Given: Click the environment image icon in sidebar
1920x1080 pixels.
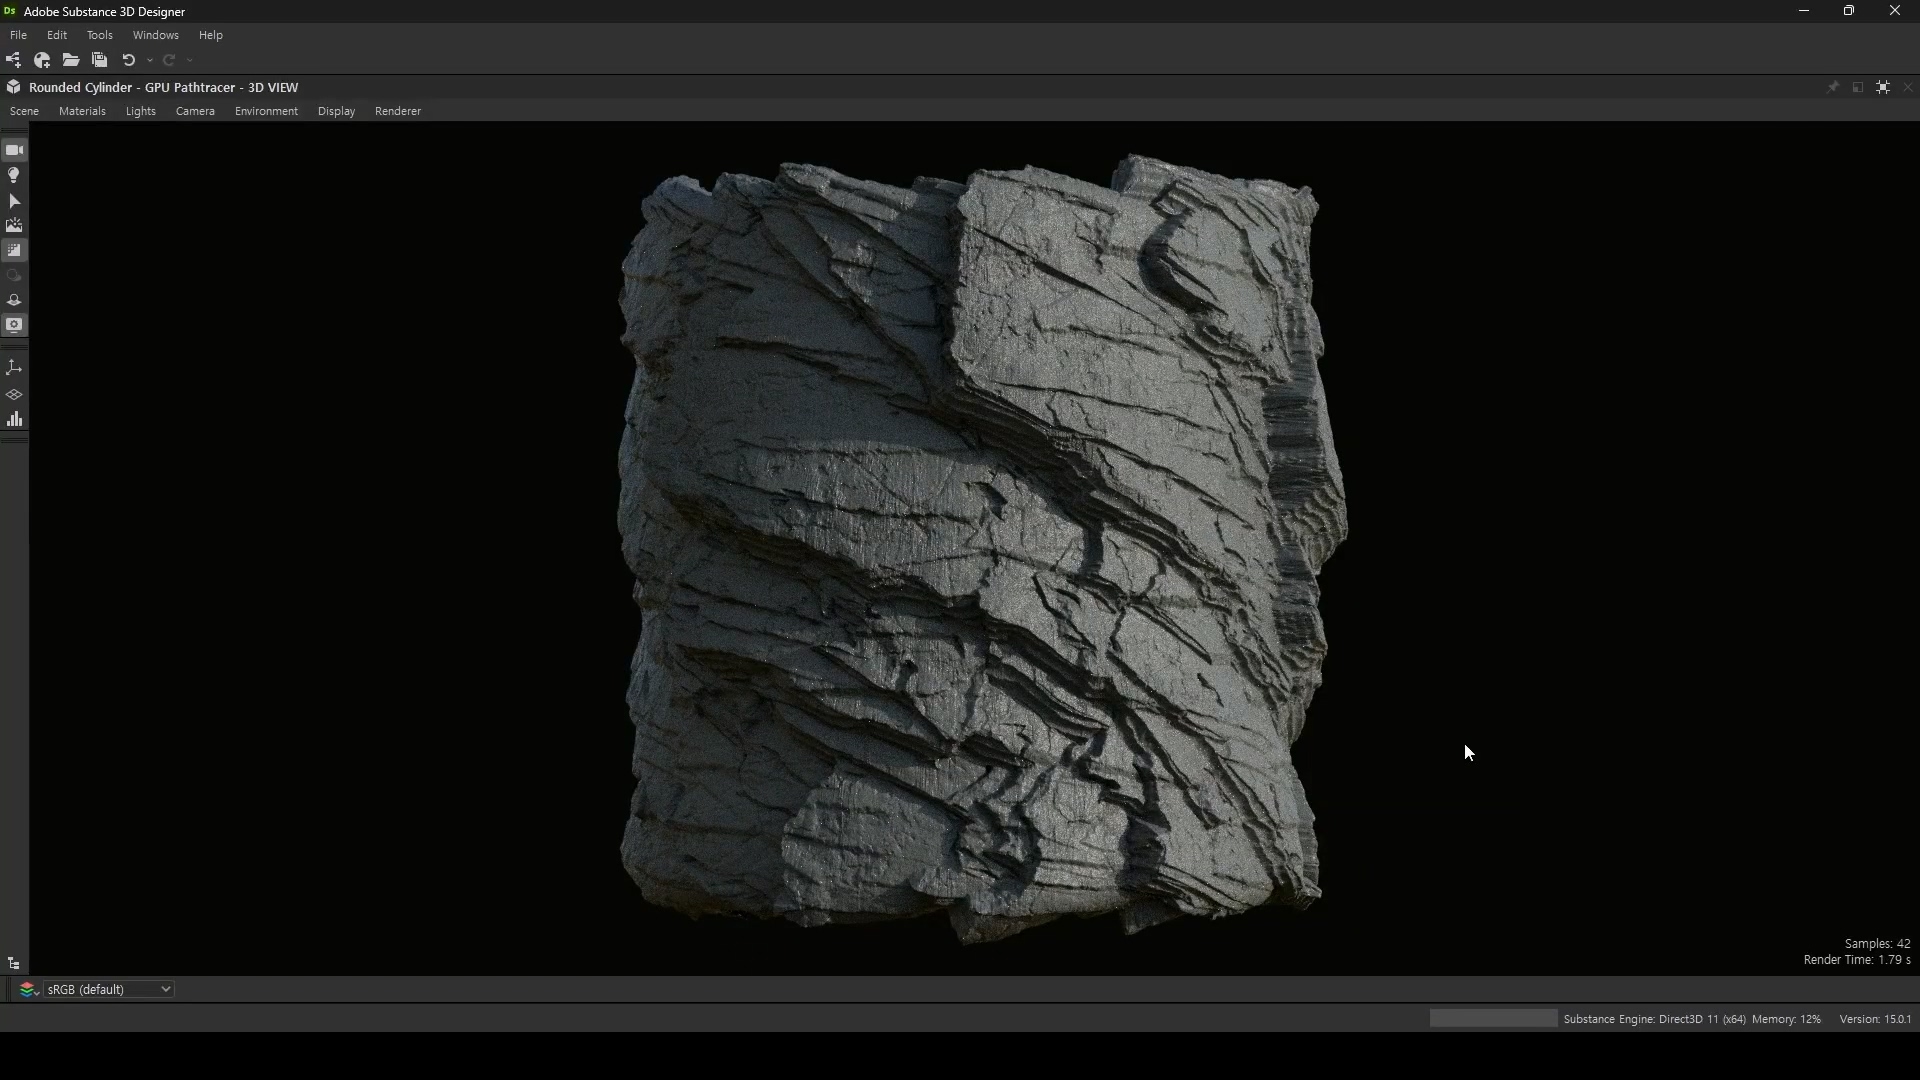Looking at the screenshot, I should pyautogui.click(x=14, y=226).
